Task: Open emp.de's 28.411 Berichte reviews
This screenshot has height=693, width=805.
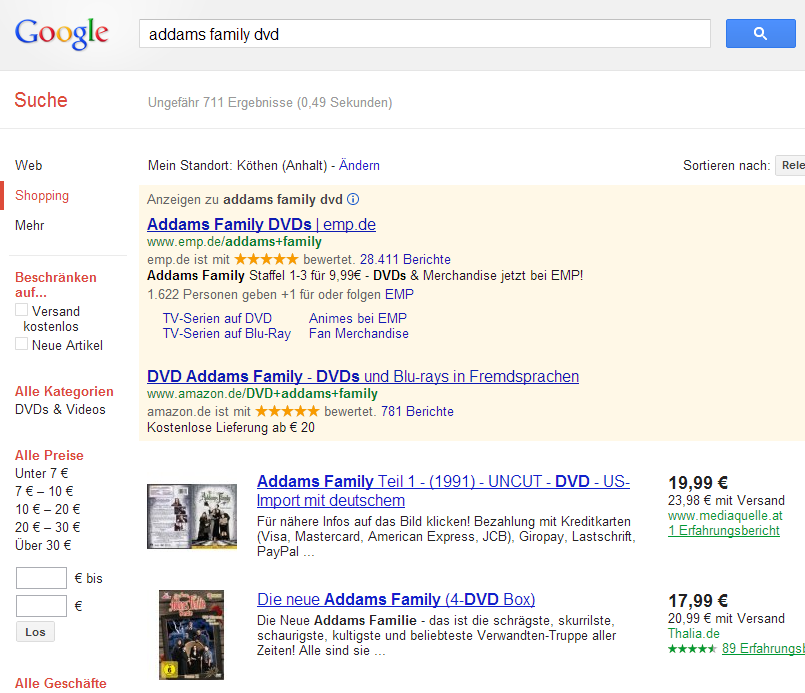Action: (405, 259)
